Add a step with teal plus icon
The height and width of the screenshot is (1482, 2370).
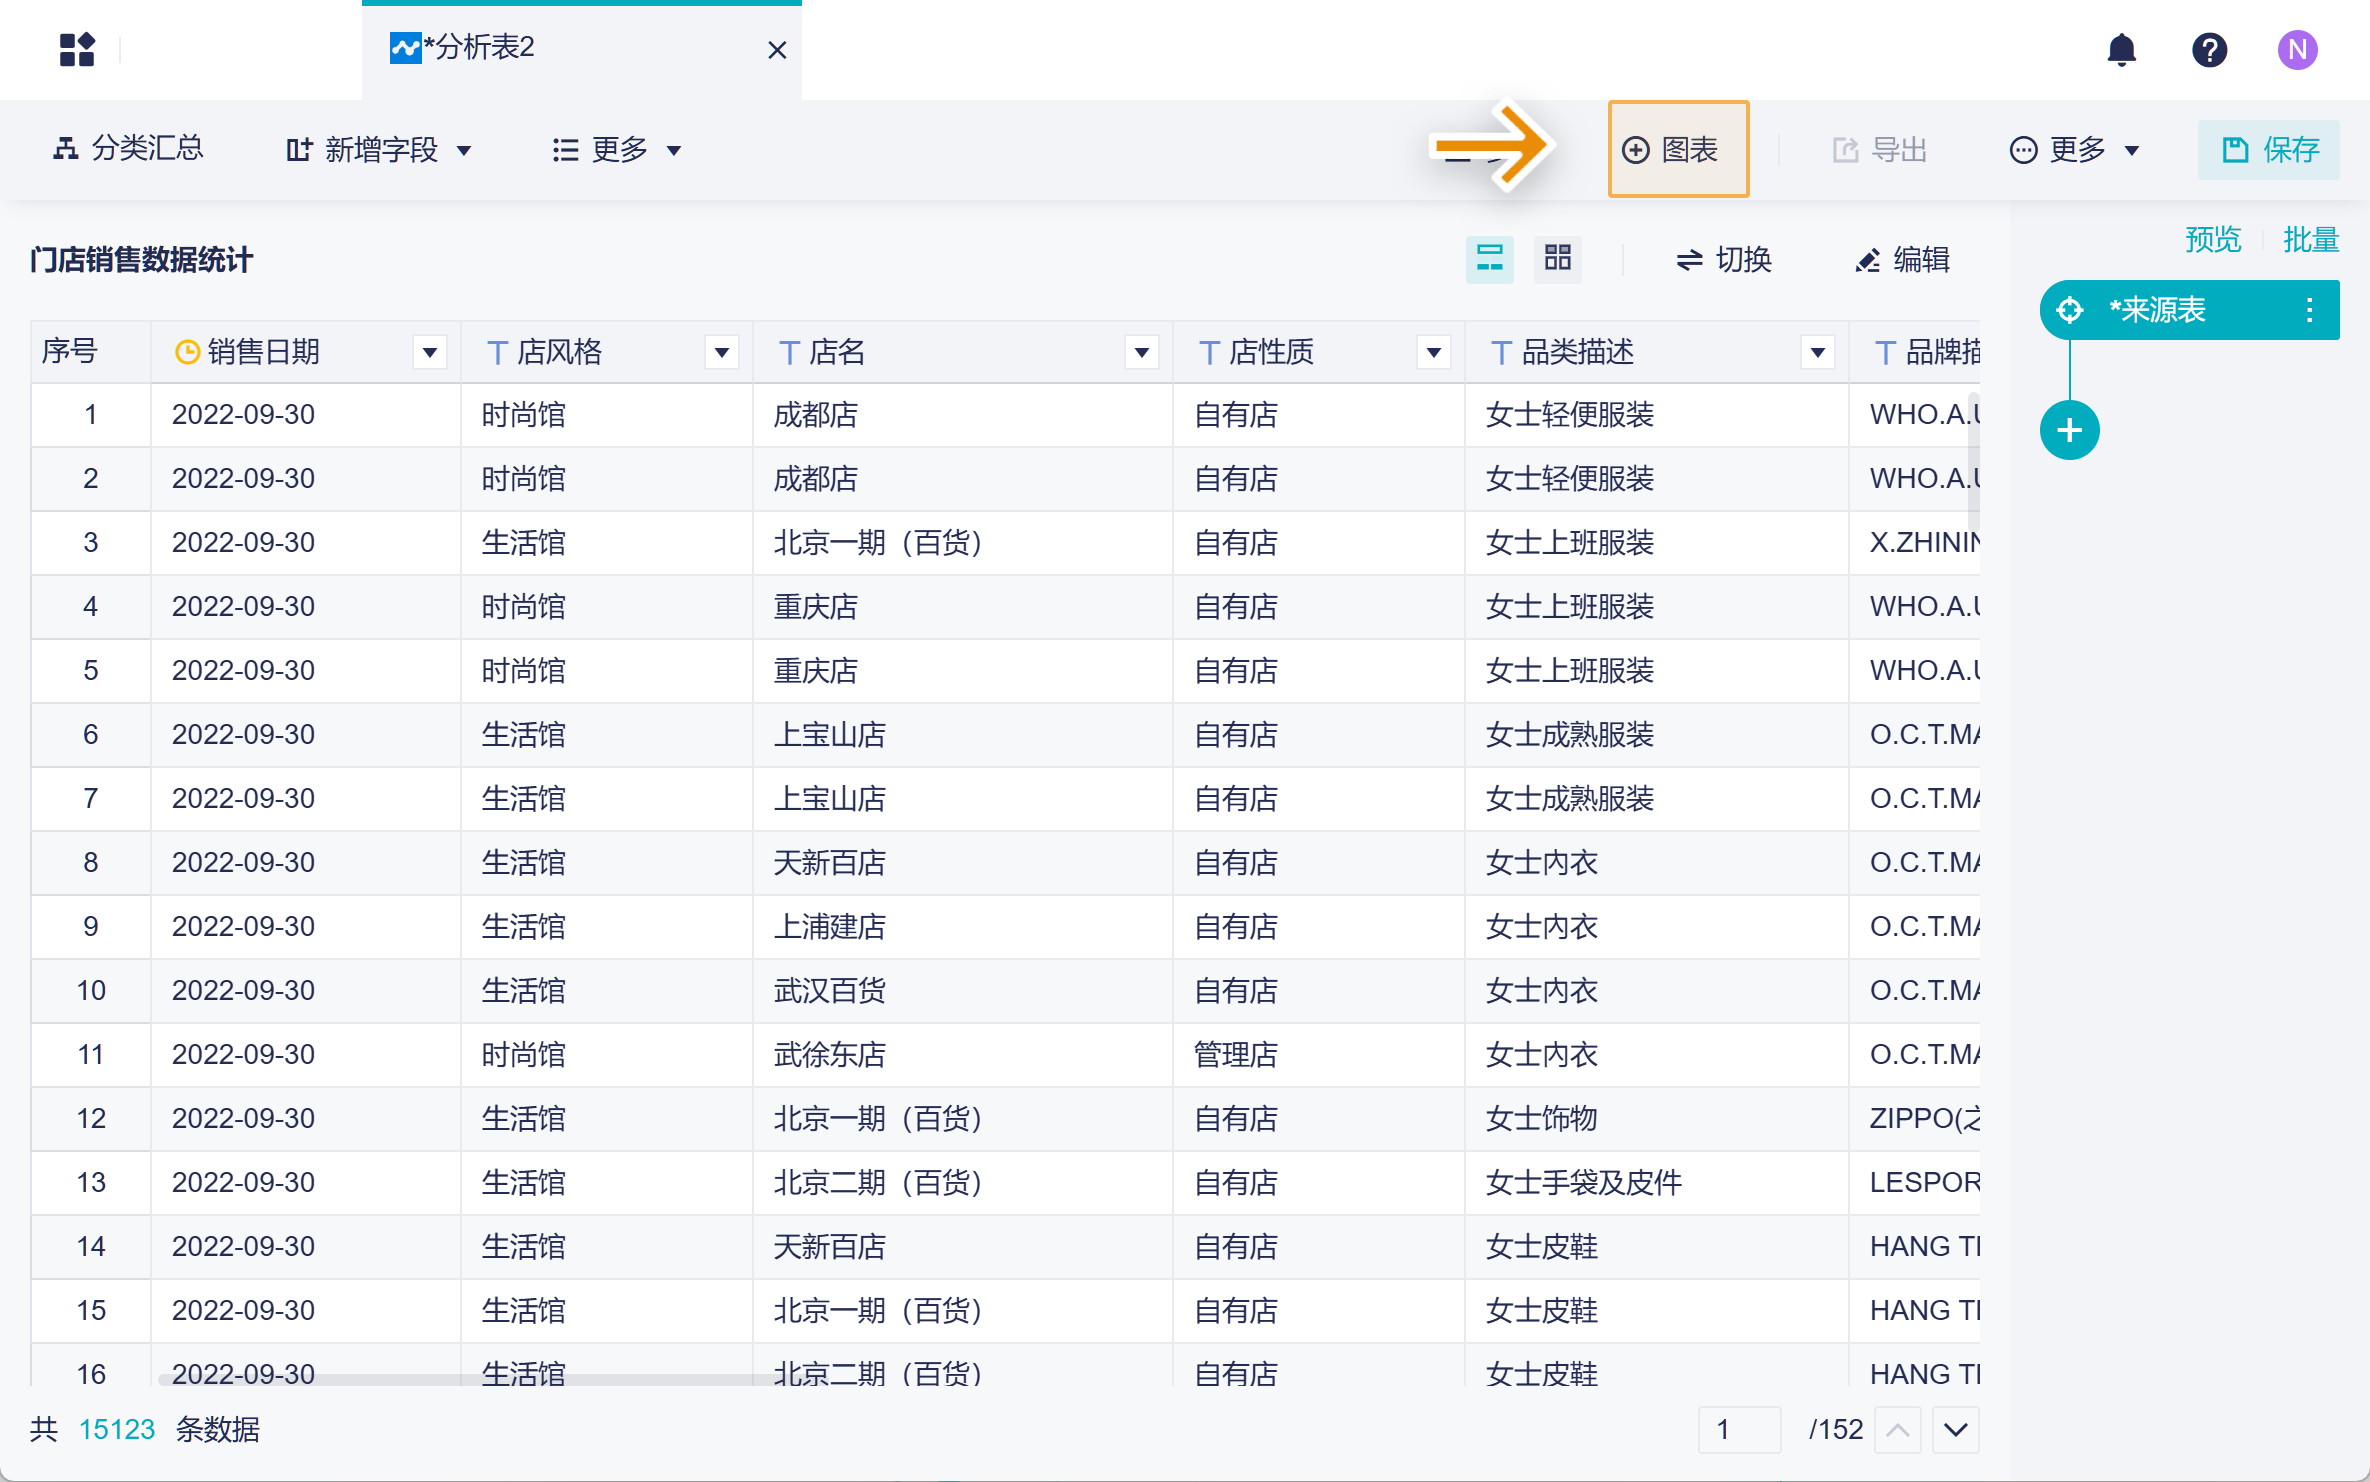[2069, 430]
